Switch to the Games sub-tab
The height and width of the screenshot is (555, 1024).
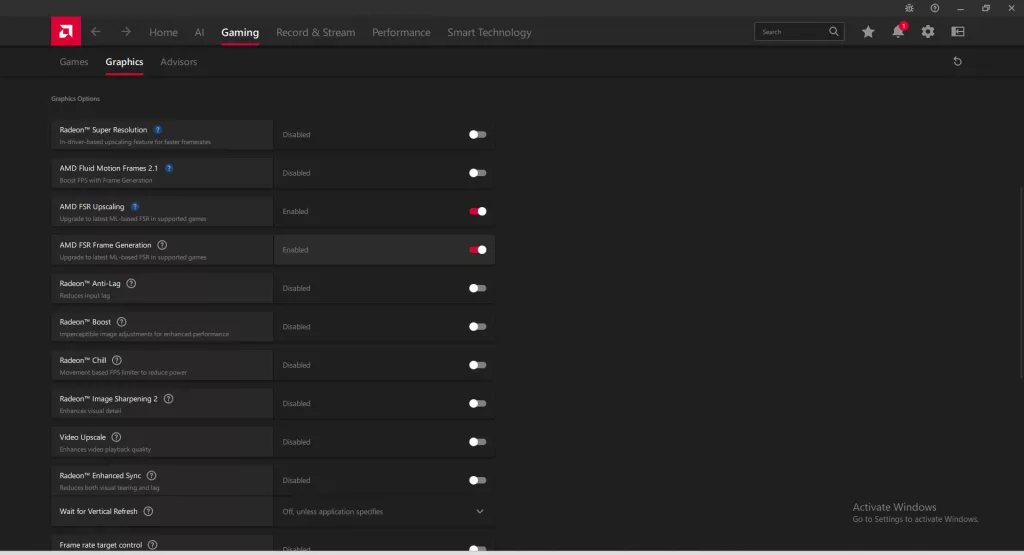tap(74, 61)
